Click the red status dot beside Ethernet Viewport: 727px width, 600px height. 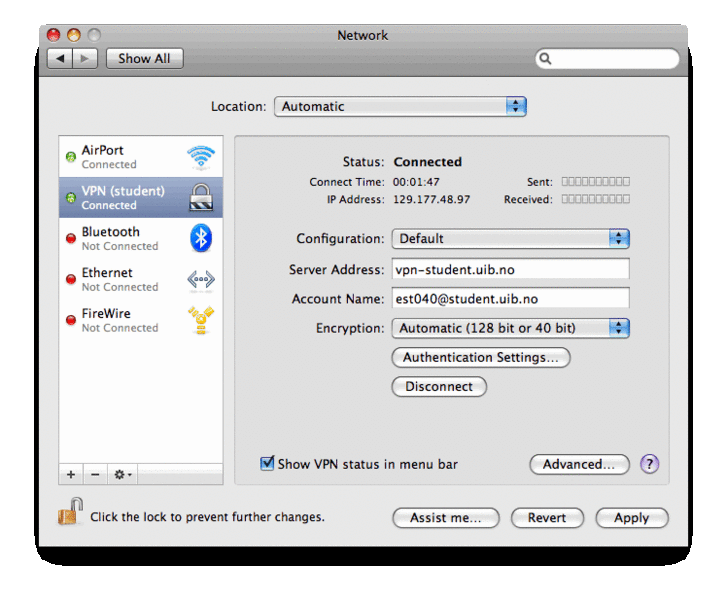pyautogui.click(x=71, y=279)
